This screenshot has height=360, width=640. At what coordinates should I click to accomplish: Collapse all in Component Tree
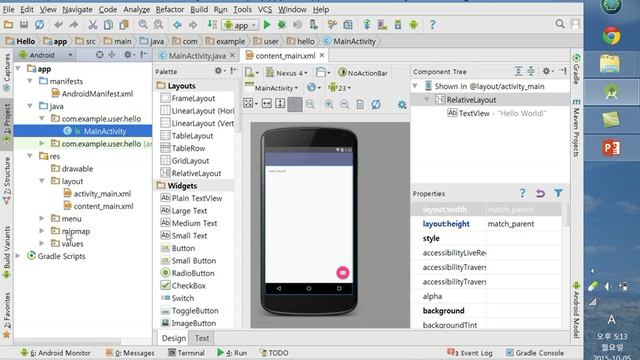(531, 71)
